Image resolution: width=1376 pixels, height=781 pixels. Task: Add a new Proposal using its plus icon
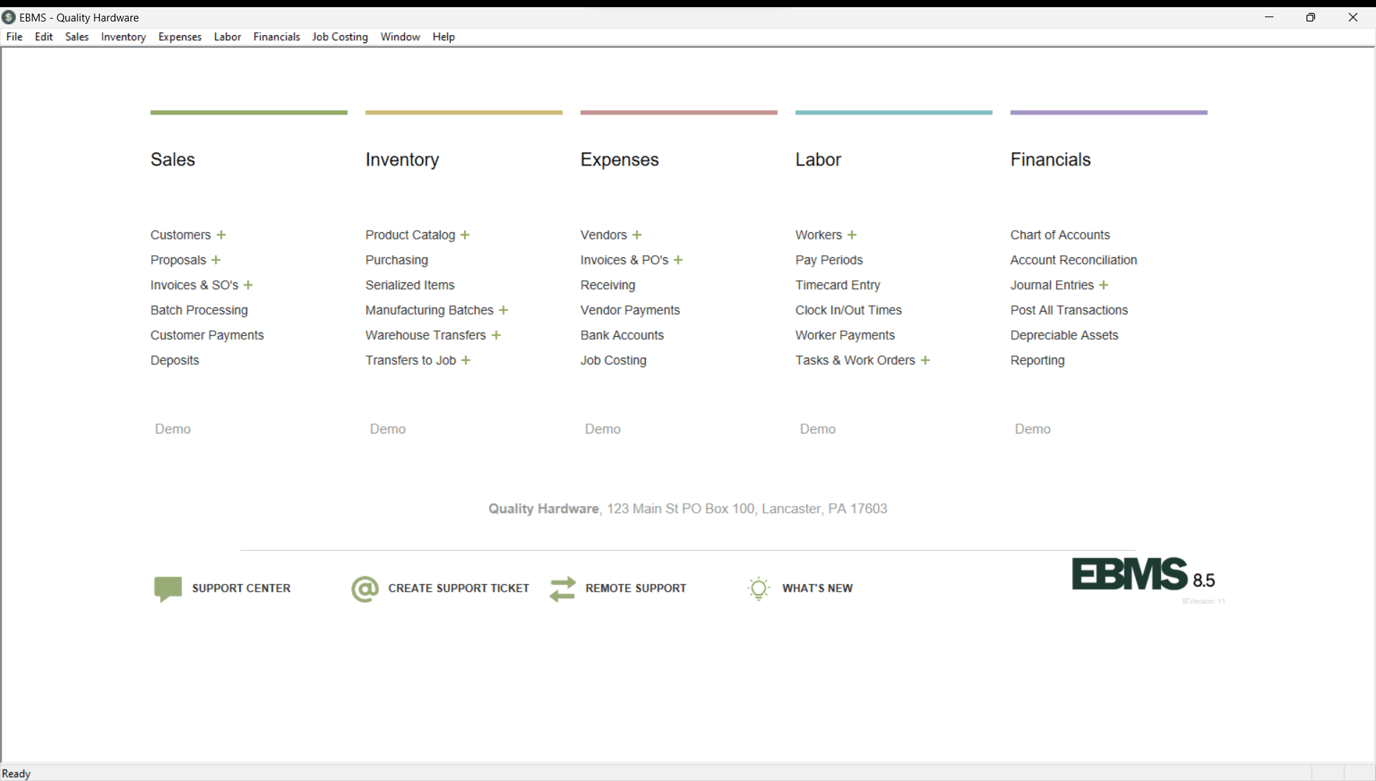215,259
